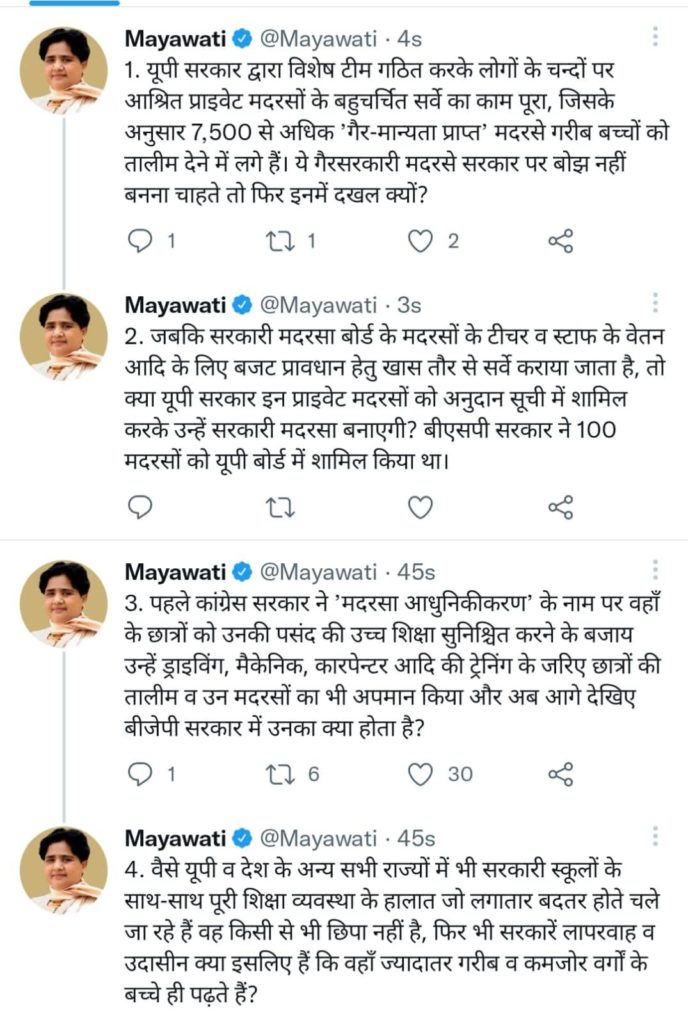Like the second tweet
Image resolution: width=688 pixels, height=1024 pixels.
pyautogui.click(x=422, y=507)
